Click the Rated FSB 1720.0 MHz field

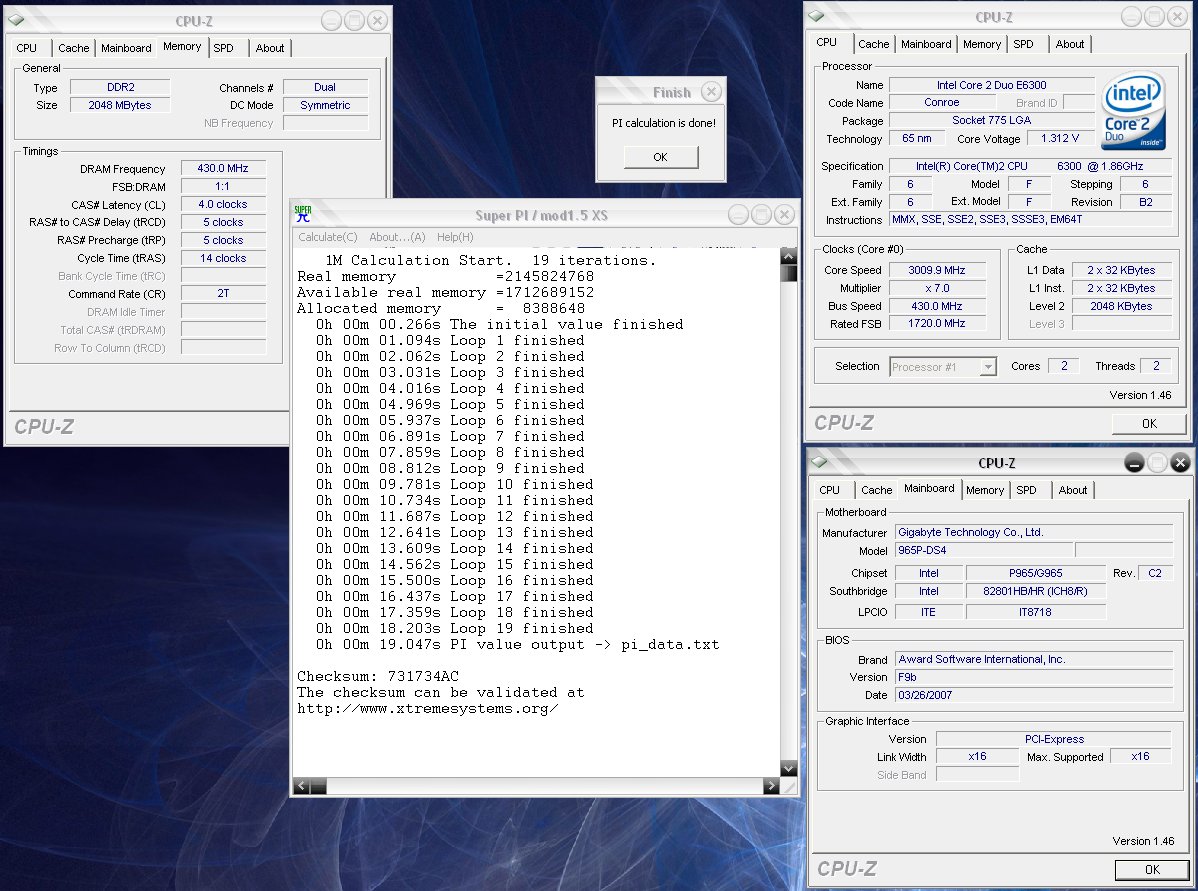pos(937,323)
